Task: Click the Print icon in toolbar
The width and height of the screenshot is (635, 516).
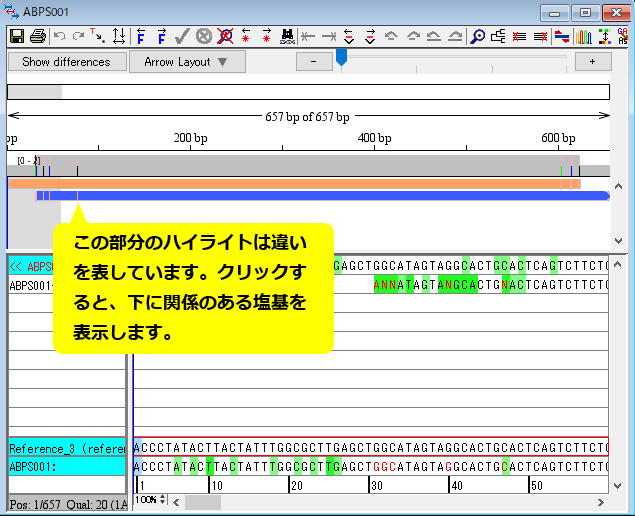Action: tap(37, 37)
